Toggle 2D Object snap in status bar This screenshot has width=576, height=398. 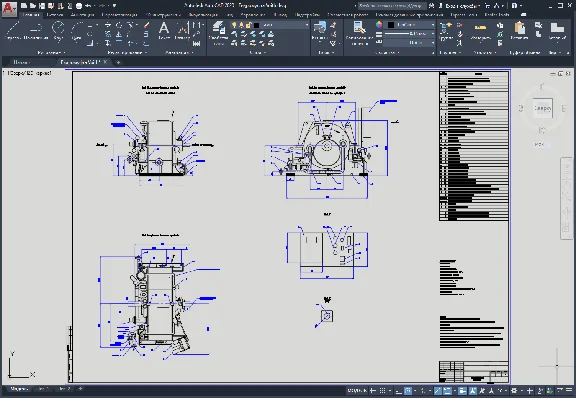coord(447,391)
